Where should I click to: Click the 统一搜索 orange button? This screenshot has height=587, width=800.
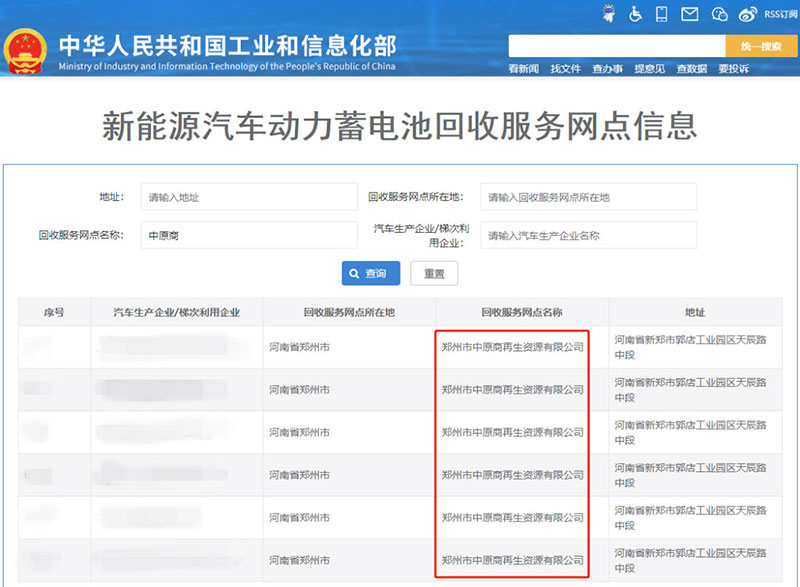(761, 46)
